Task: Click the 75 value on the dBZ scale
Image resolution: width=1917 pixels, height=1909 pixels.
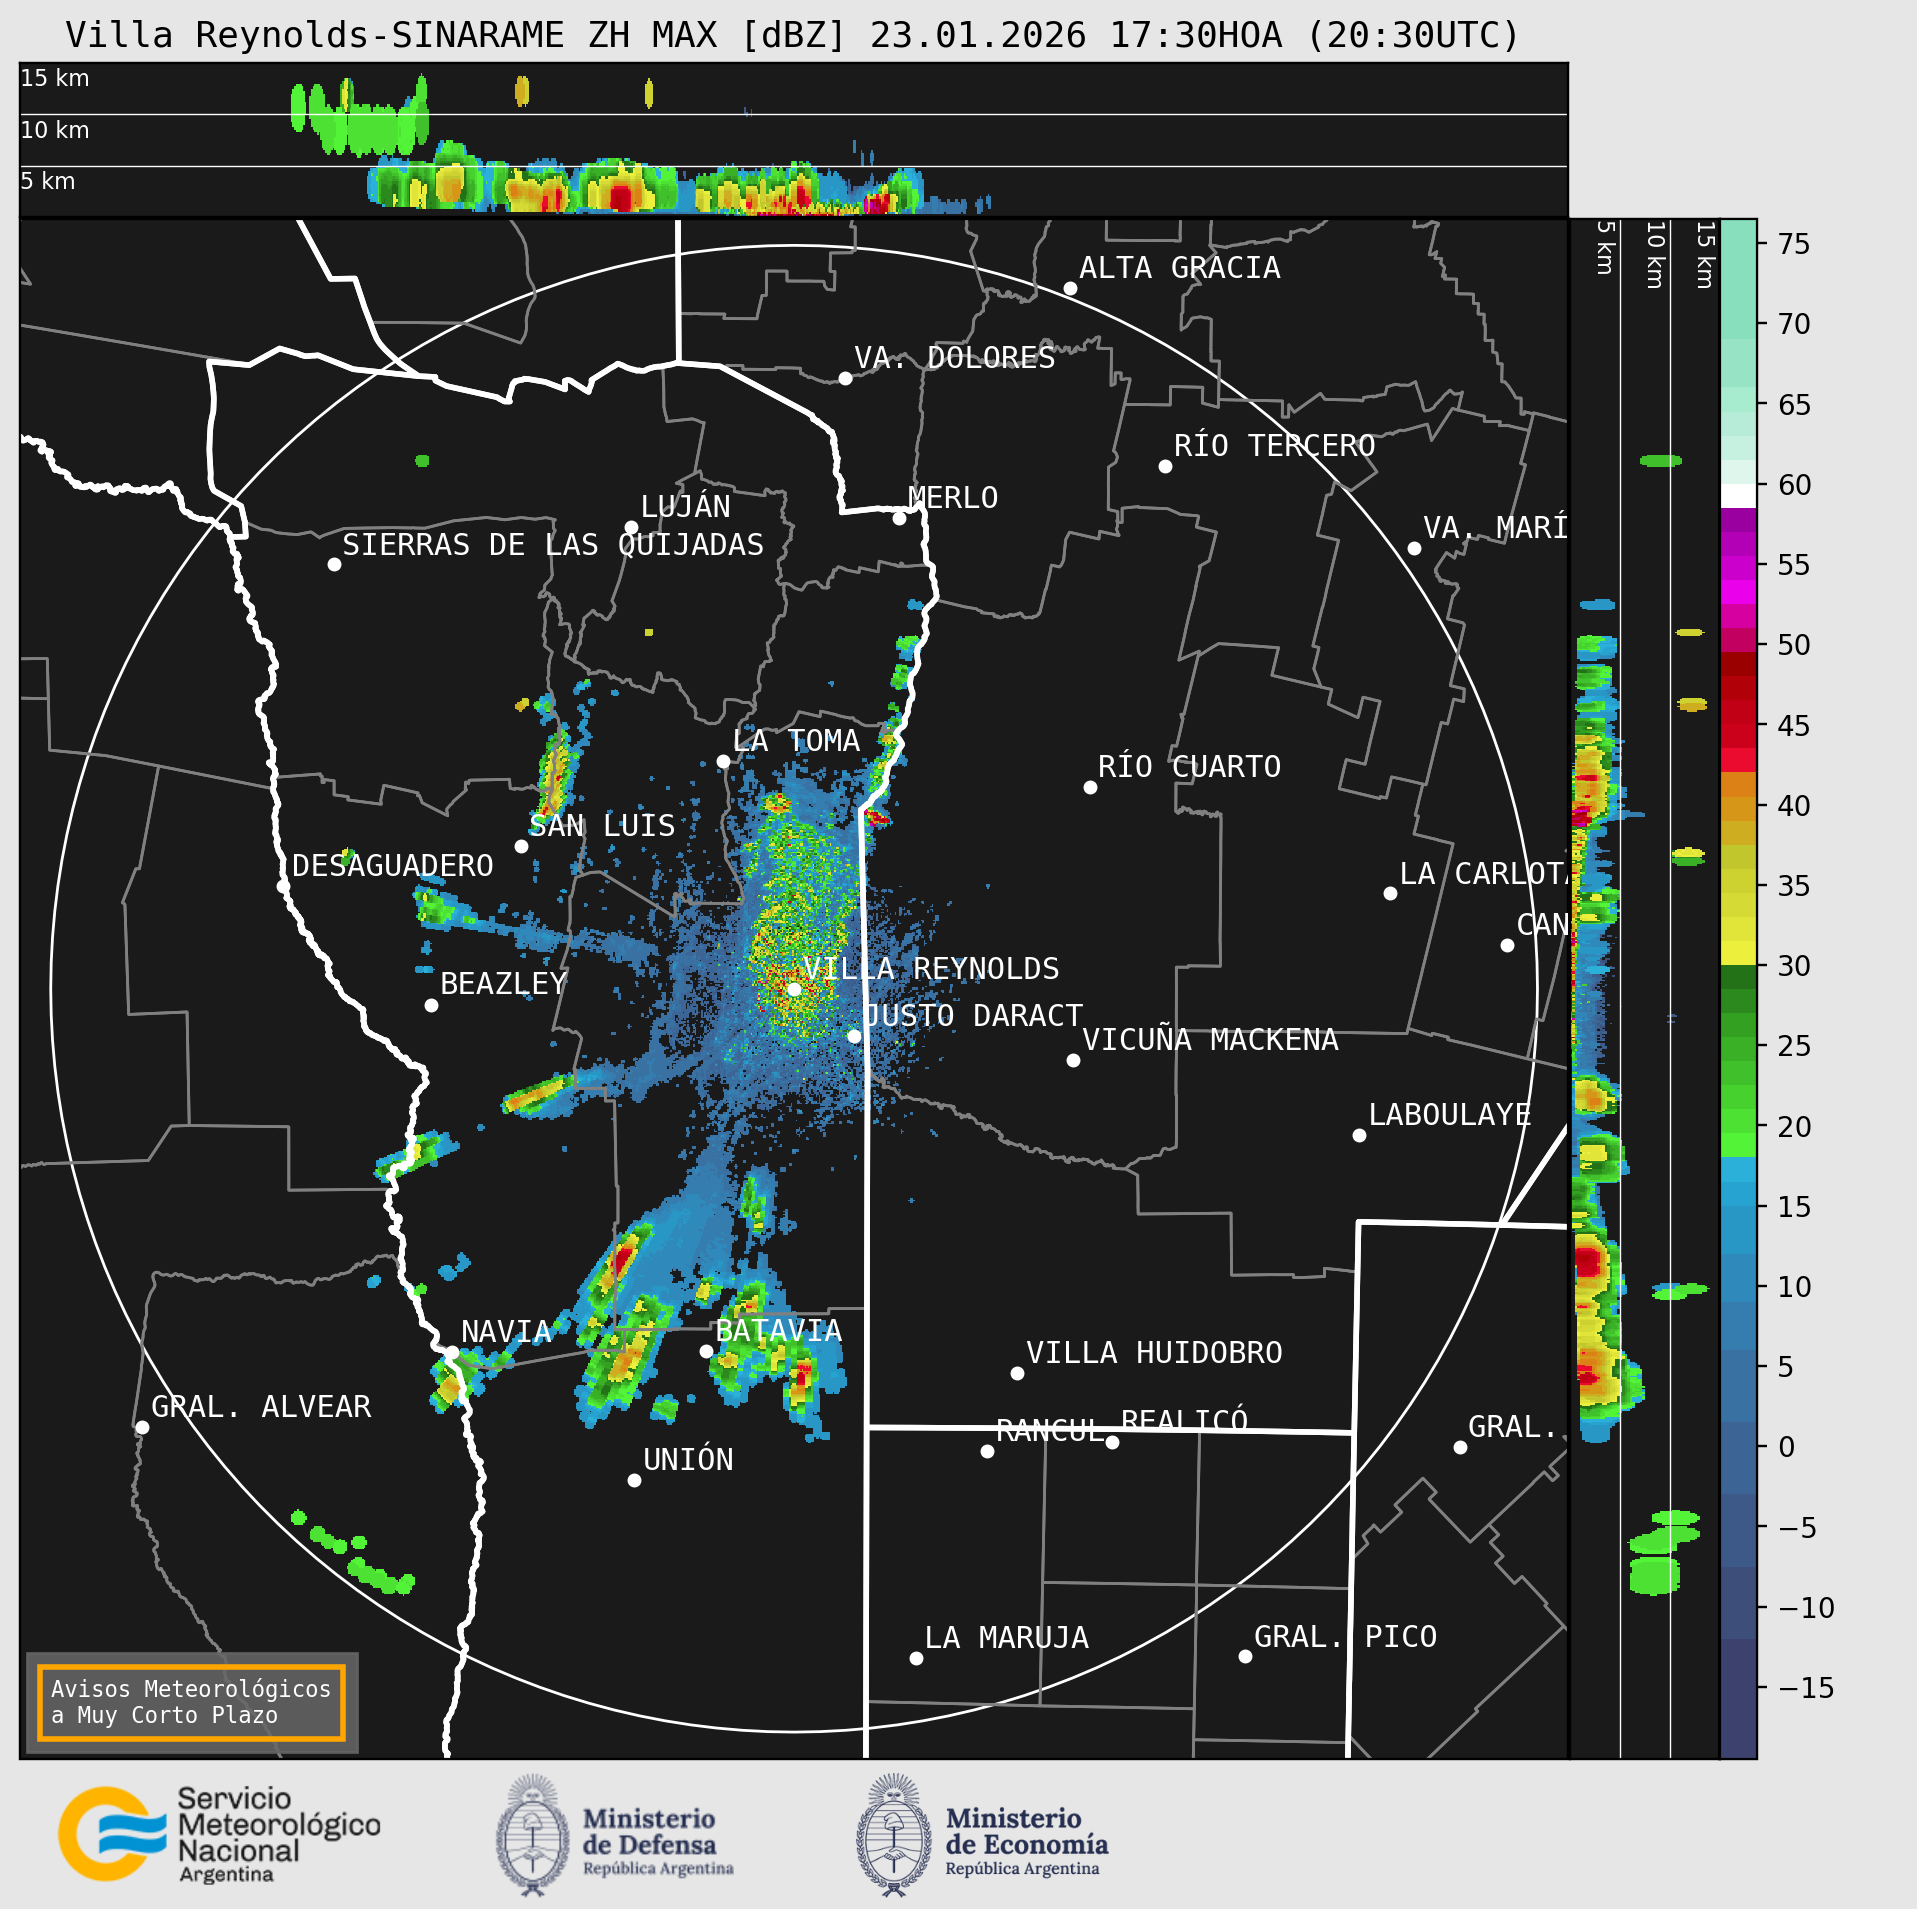Action: 1794,244
